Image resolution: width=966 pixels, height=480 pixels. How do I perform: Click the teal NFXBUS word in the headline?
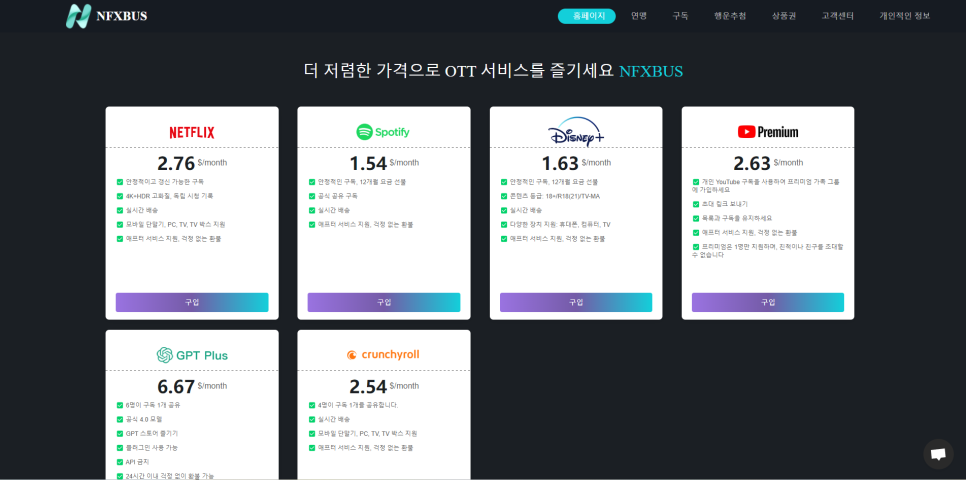point(651,71)
